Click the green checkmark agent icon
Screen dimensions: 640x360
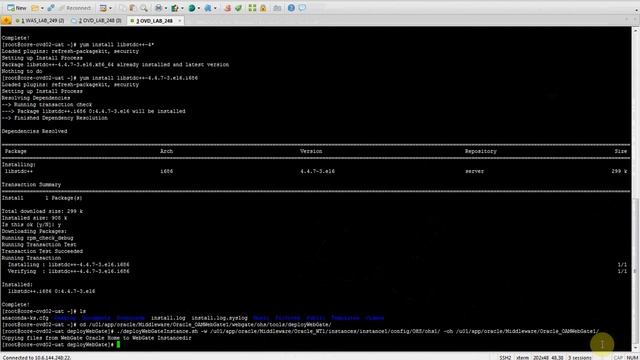tap(238, 8)
